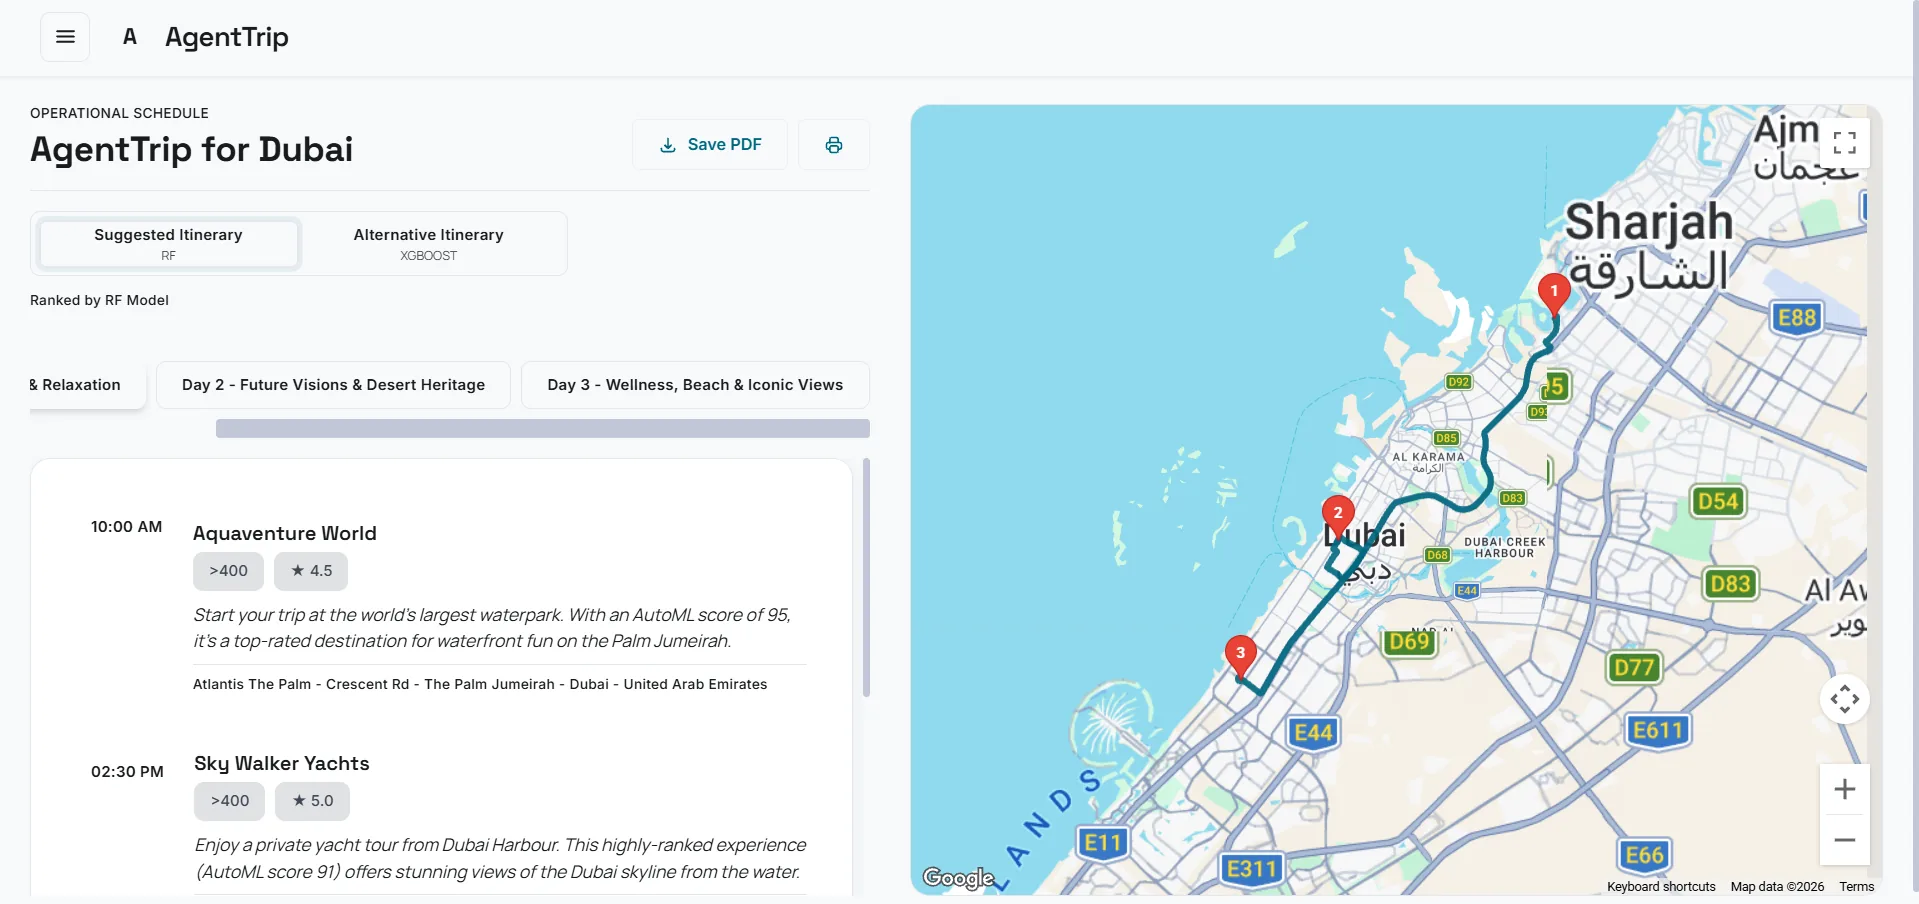
Task: Click the Sharjah city label on map
Action: pos(1649,222)
